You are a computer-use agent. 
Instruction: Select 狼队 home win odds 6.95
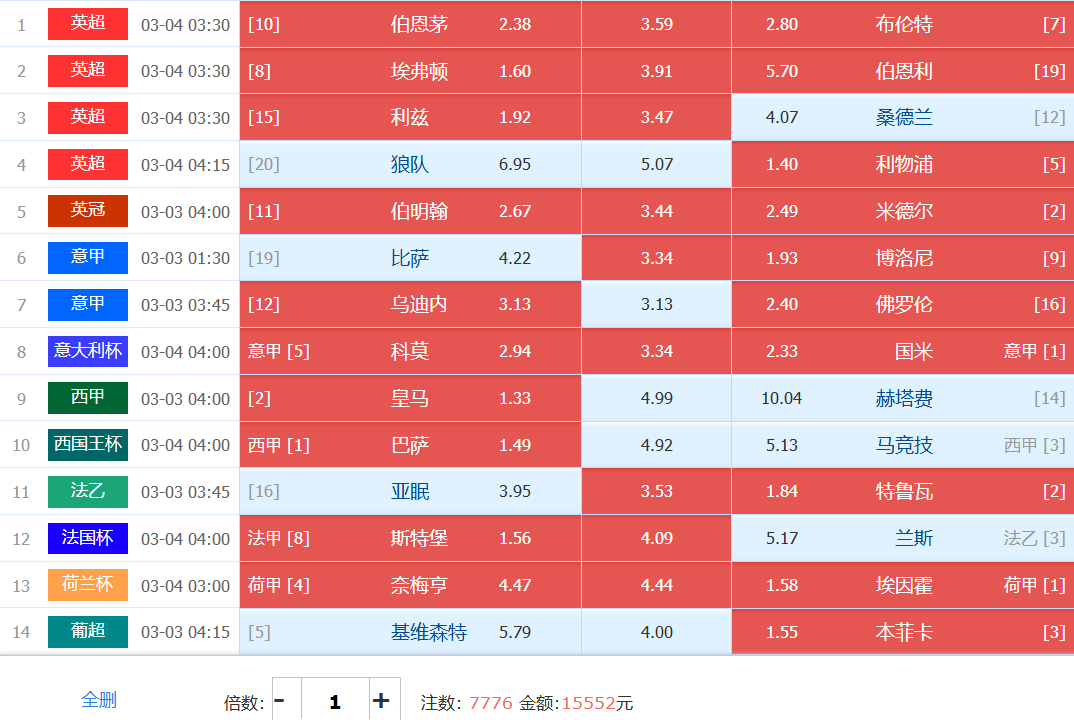click(410, 164)
